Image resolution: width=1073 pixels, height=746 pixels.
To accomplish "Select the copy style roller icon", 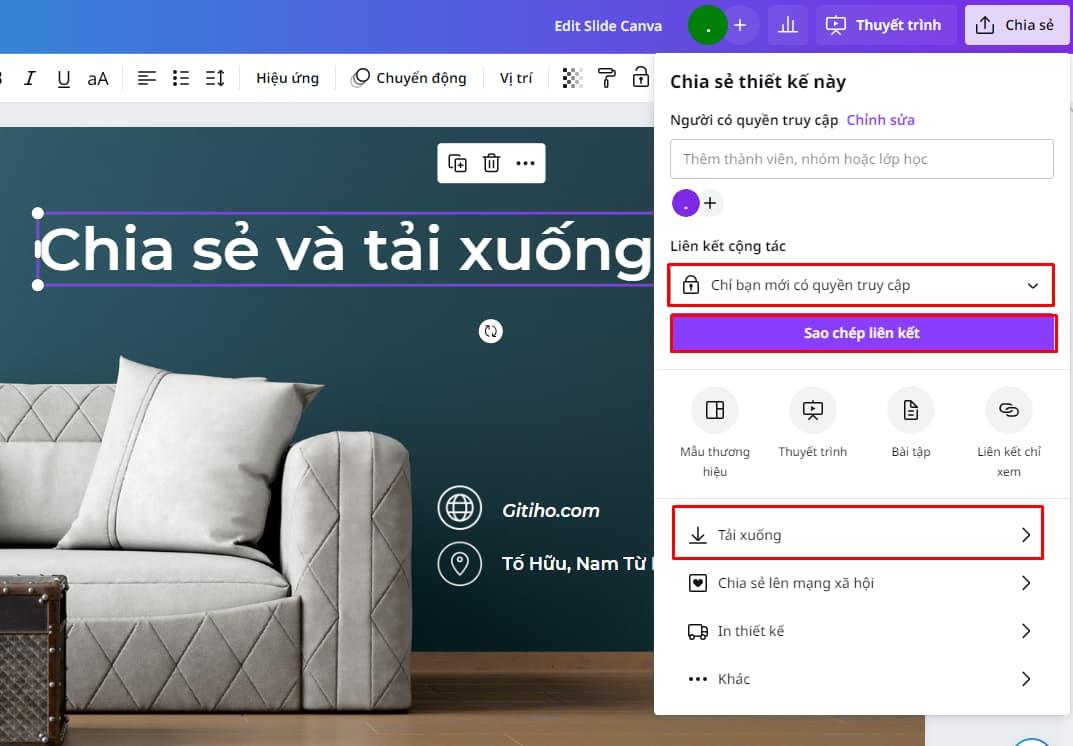I will tap(606, 77).
